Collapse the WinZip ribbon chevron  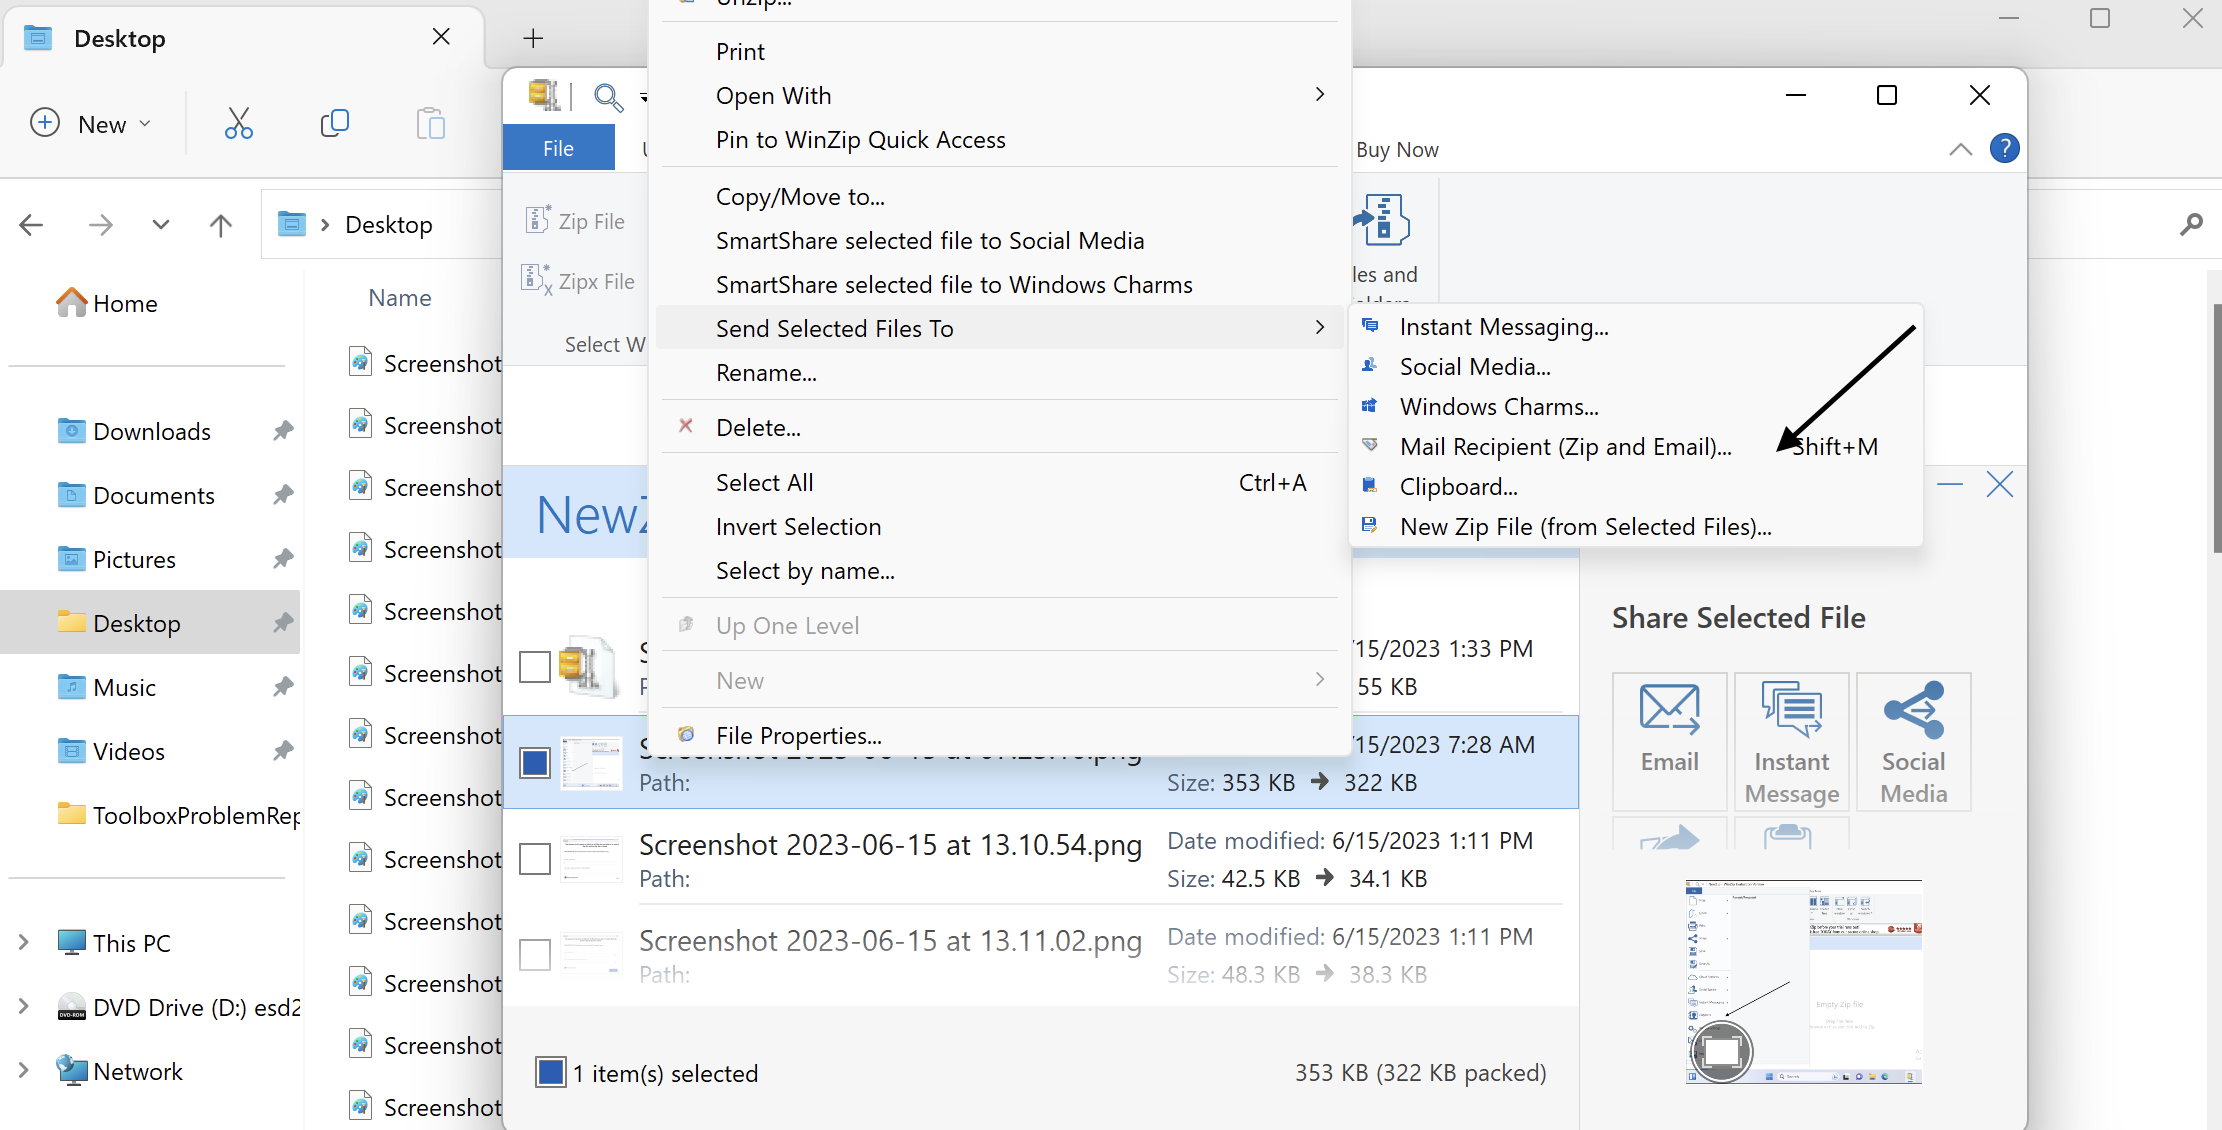tap(1960, 149)
